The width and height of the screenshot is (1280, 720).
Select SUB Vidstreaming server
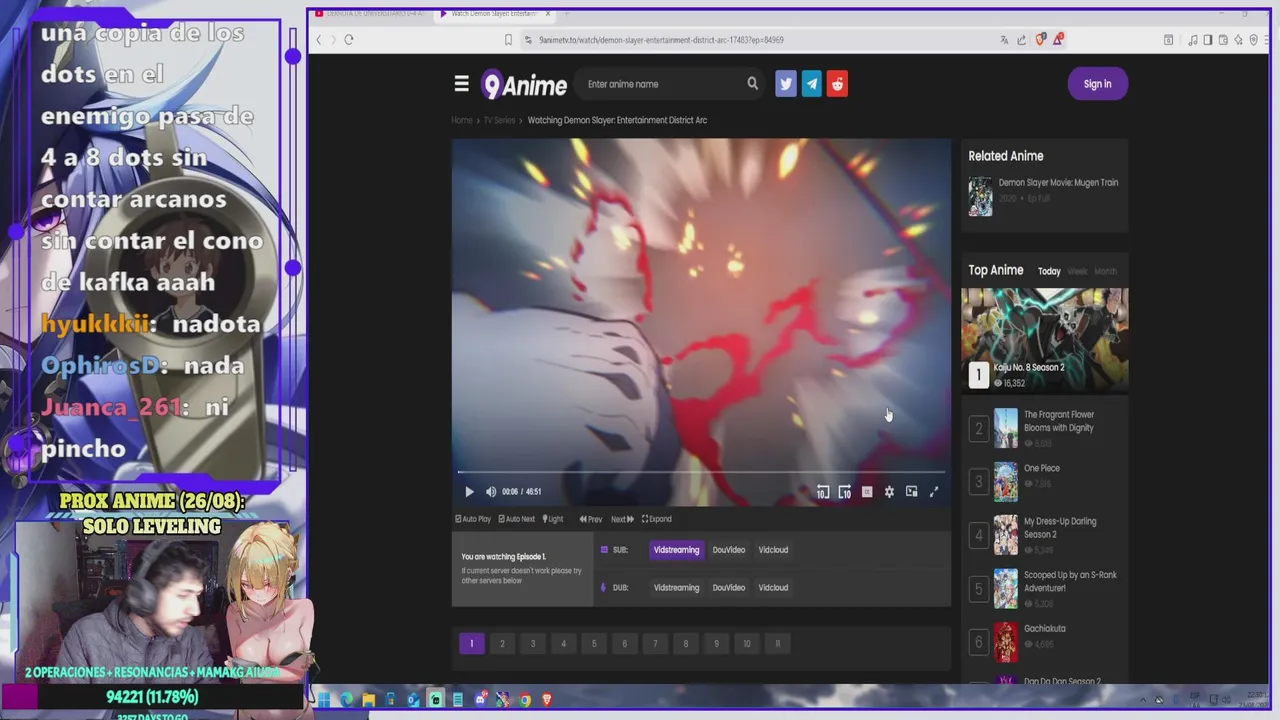(676, 550)
